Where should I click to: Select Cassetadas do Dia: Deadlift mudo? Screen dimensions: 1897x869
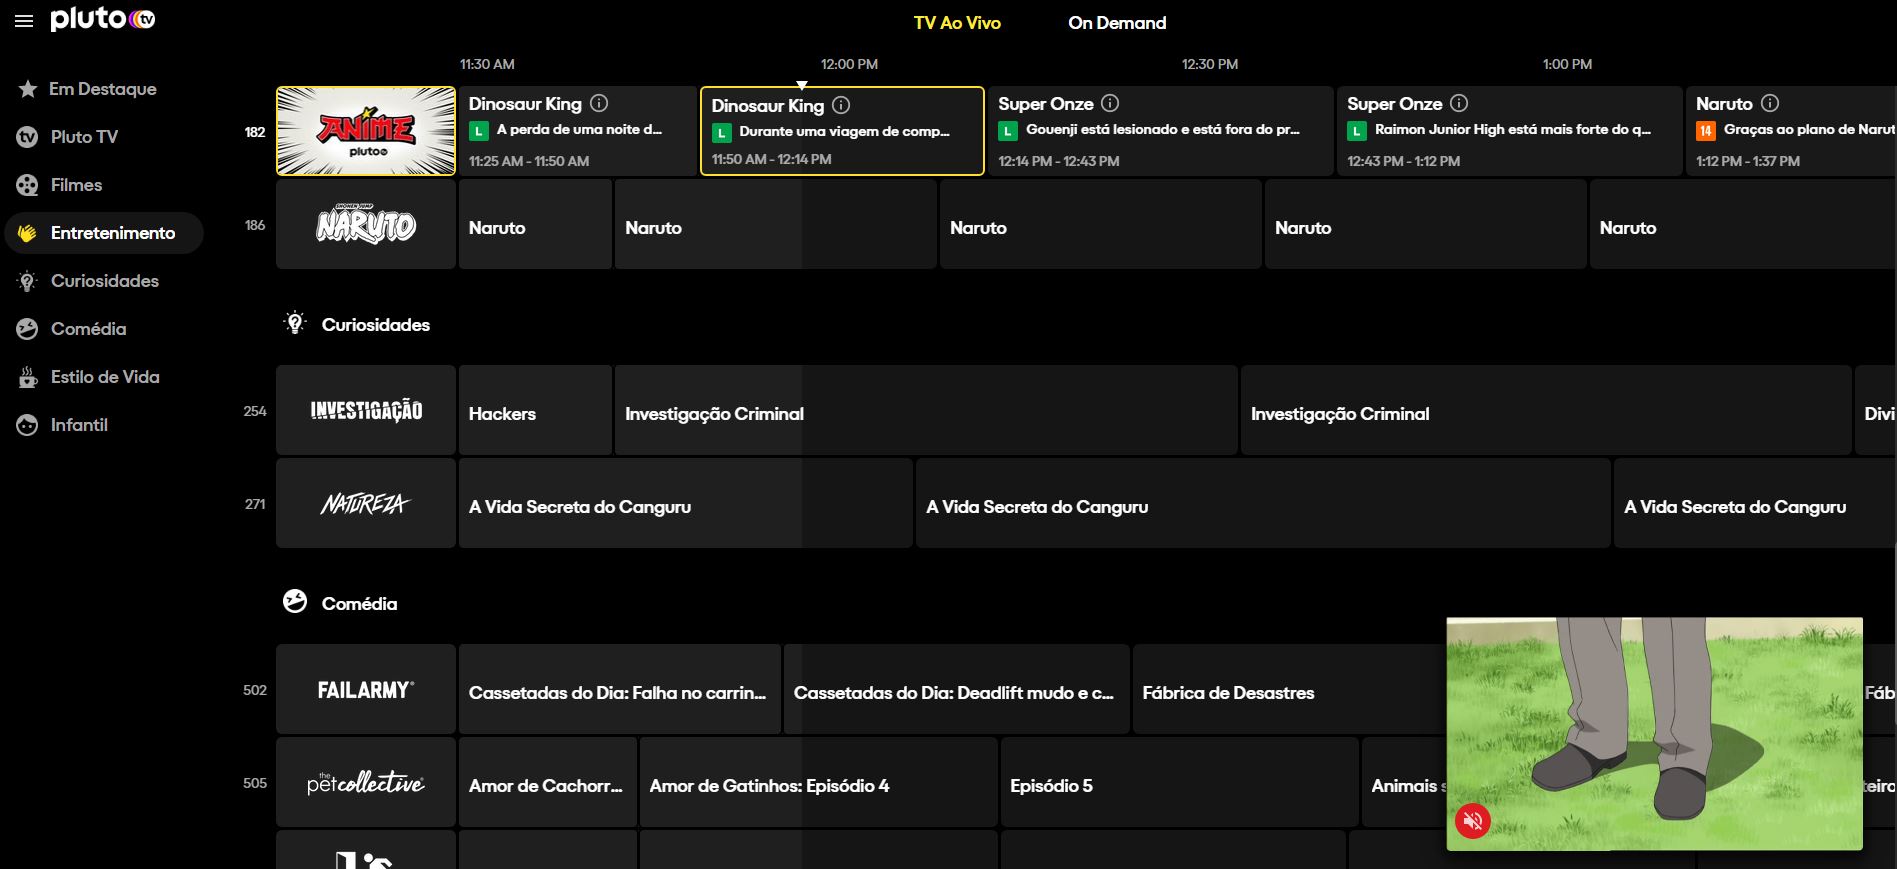point(957,689)
